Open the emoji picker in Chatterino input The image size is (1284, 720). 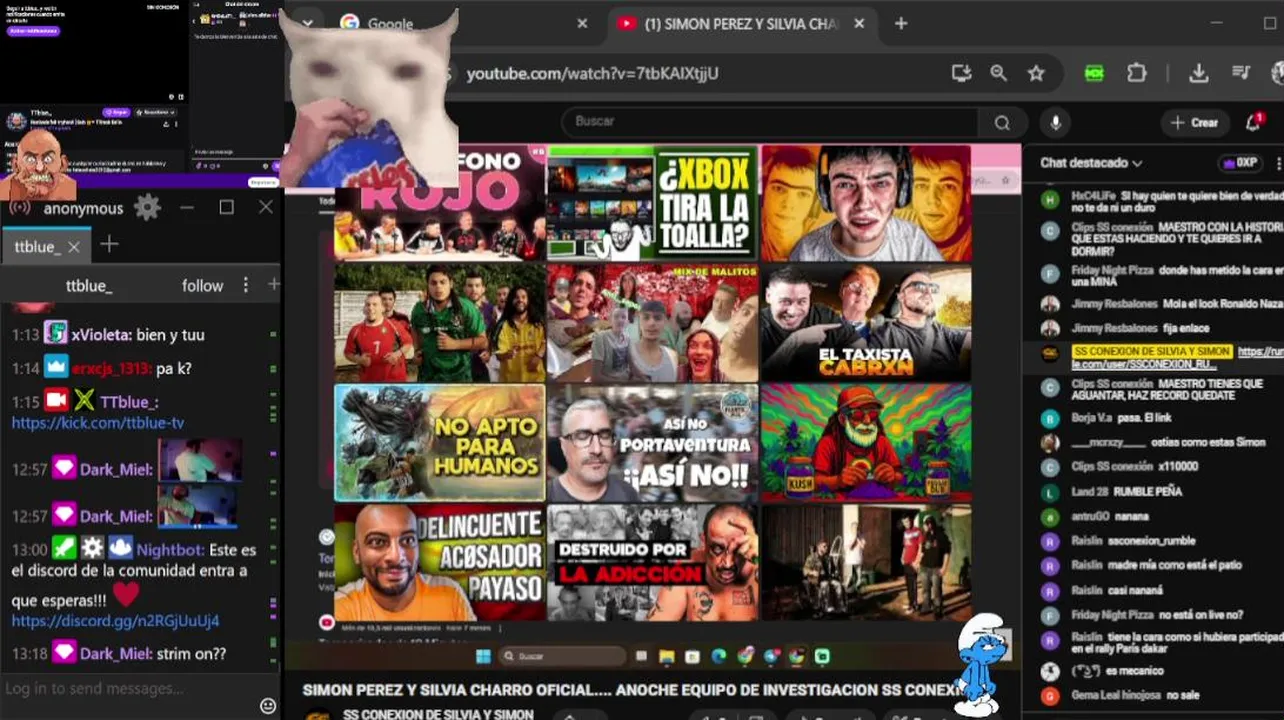[x=267, y=705]
